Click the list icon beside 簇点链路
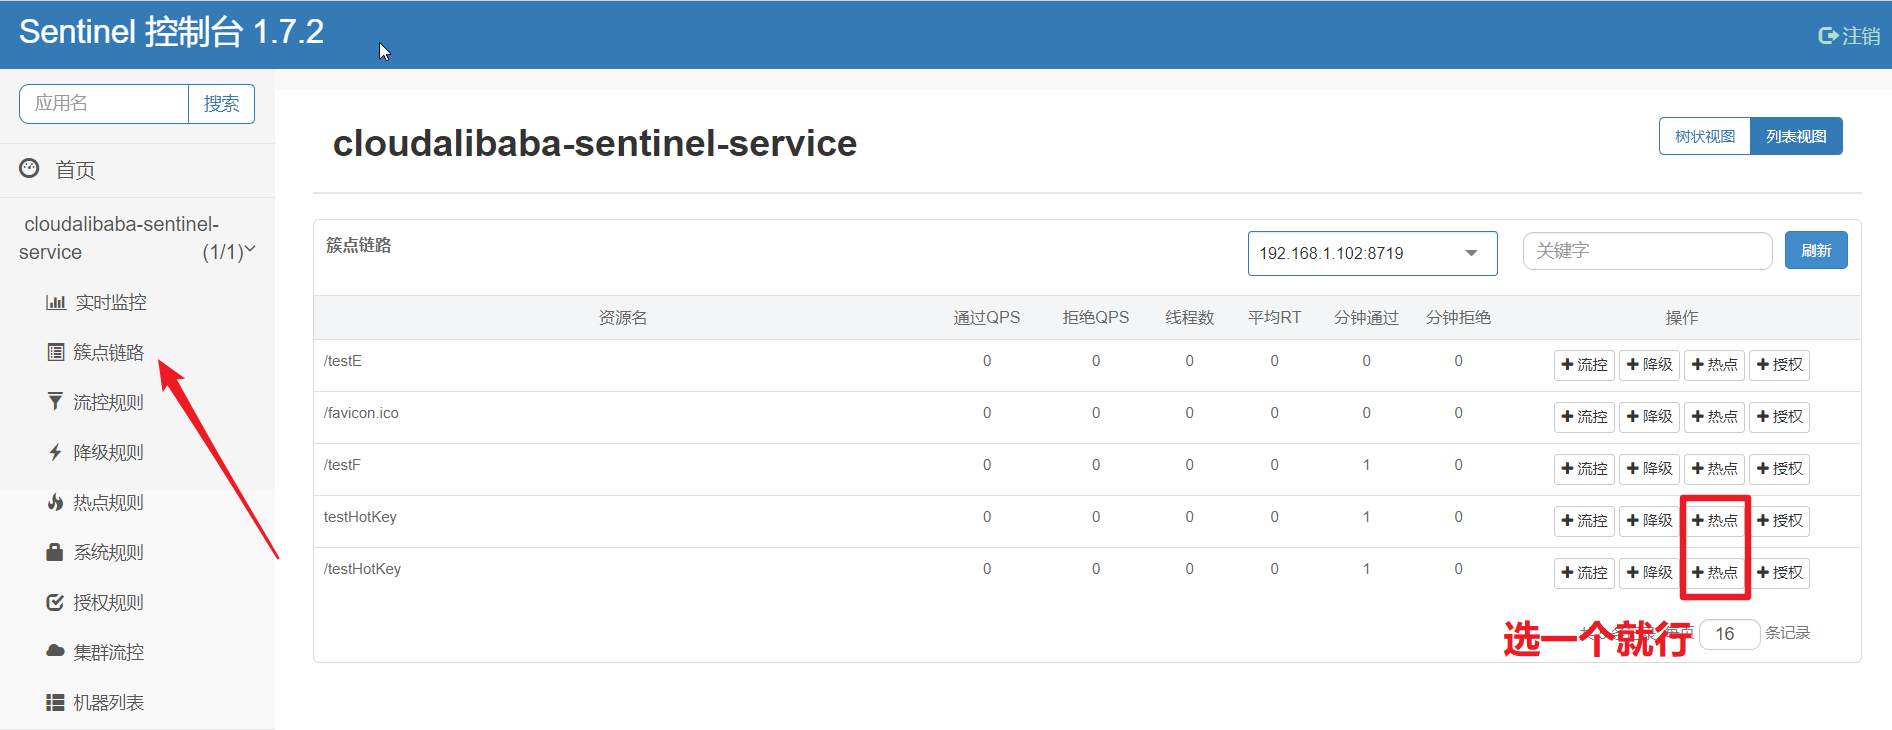This screenshot has width=1892, height=730. tap(56, 352)
